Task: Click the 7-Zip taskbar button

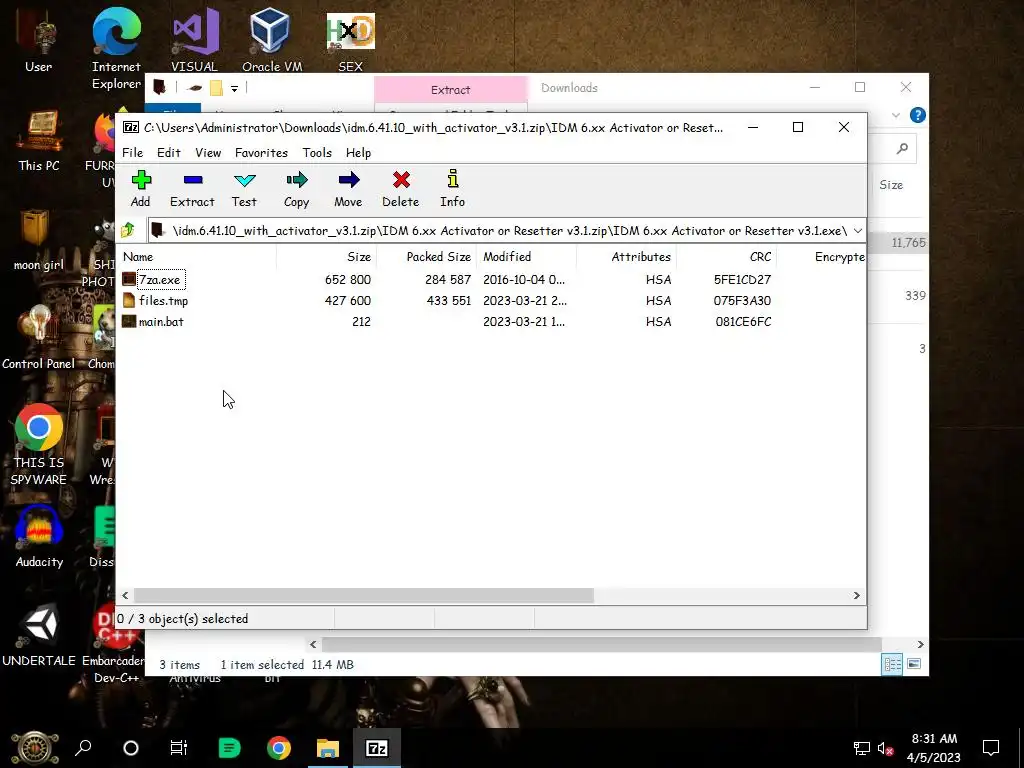Action: (x=377, y=748)
